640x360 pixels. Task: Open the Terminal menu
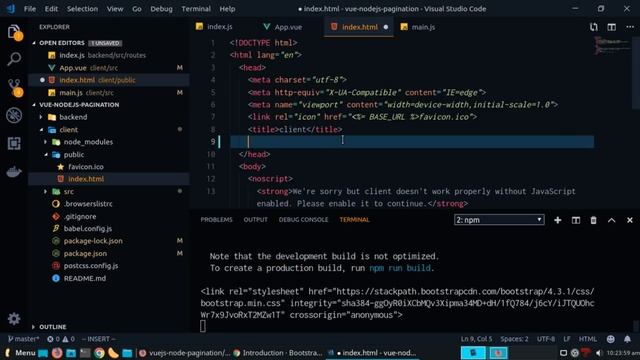point(196,9)
